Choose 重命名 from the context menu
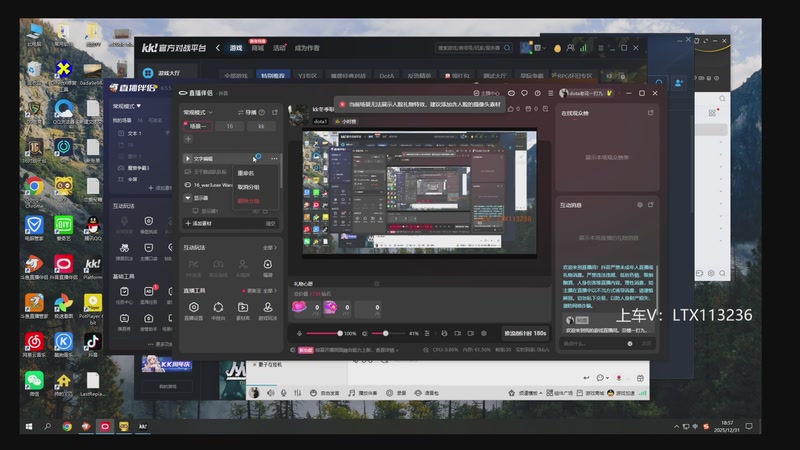The image size is (800, 450). (246, 173)
